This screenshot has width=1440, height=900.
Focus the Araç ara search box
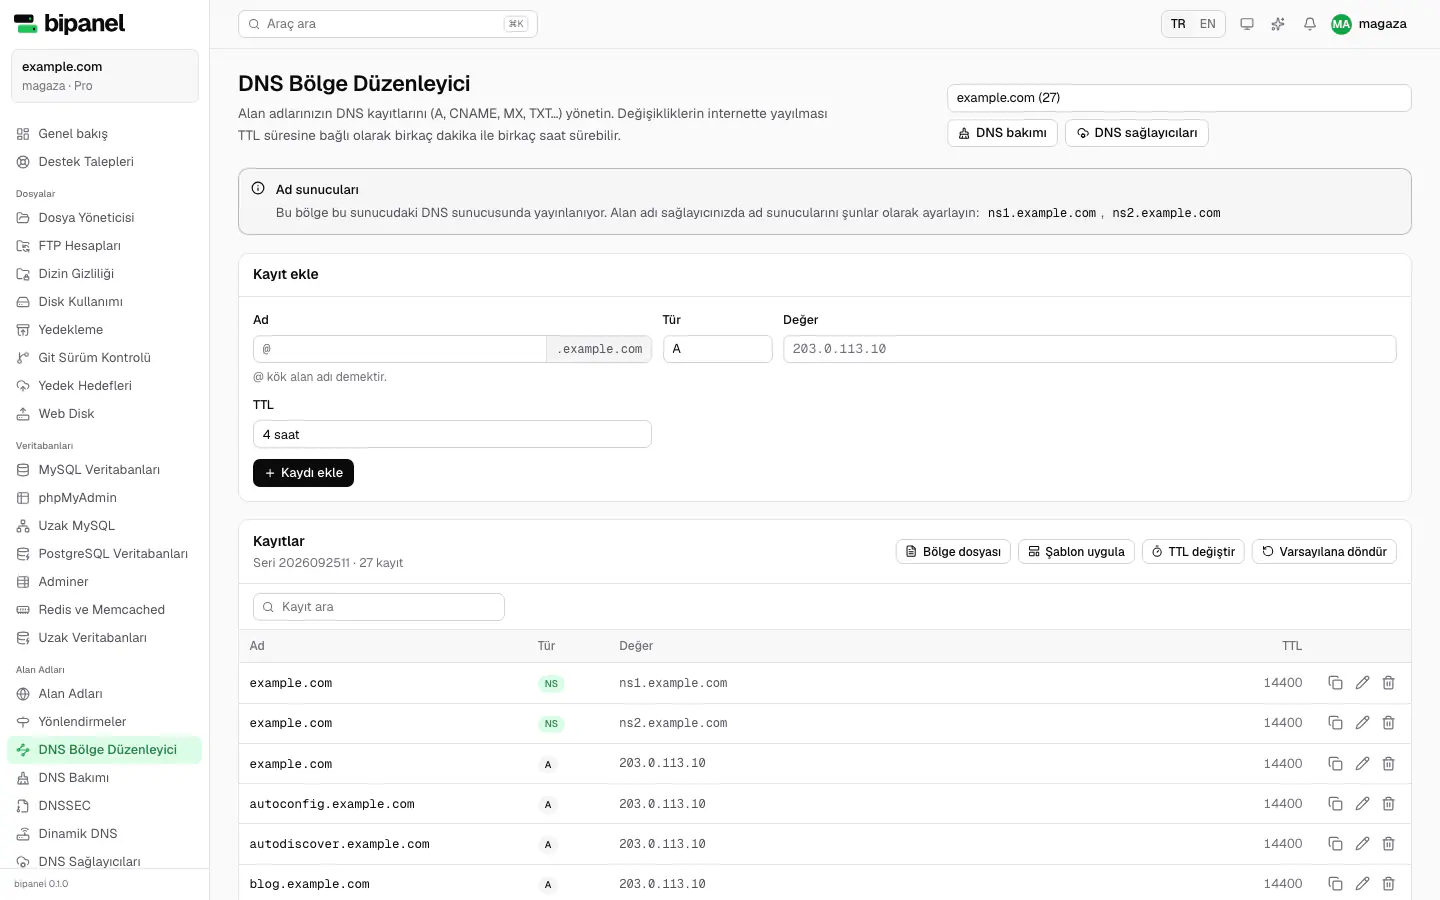point(388,24)
